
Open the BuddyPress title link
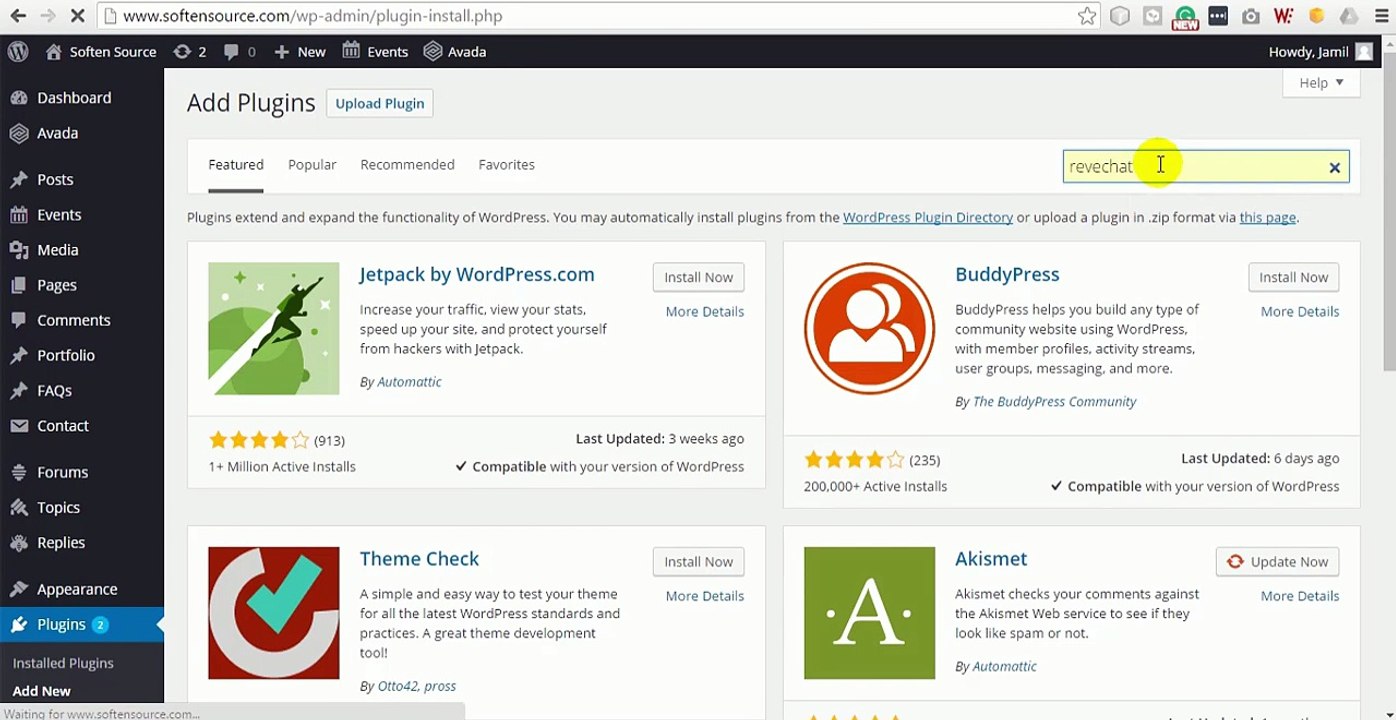point(1007,275)
